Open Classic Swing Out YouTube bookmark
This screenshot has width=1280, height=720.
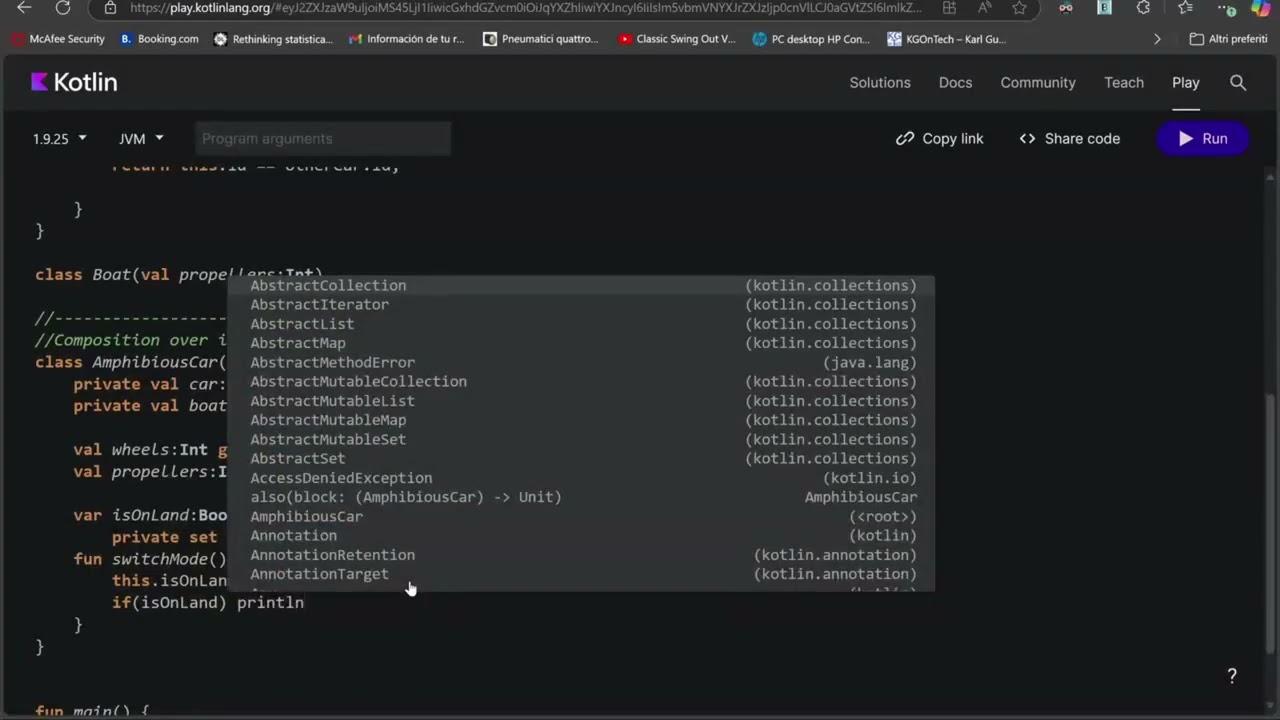click(x=676, y=39)
